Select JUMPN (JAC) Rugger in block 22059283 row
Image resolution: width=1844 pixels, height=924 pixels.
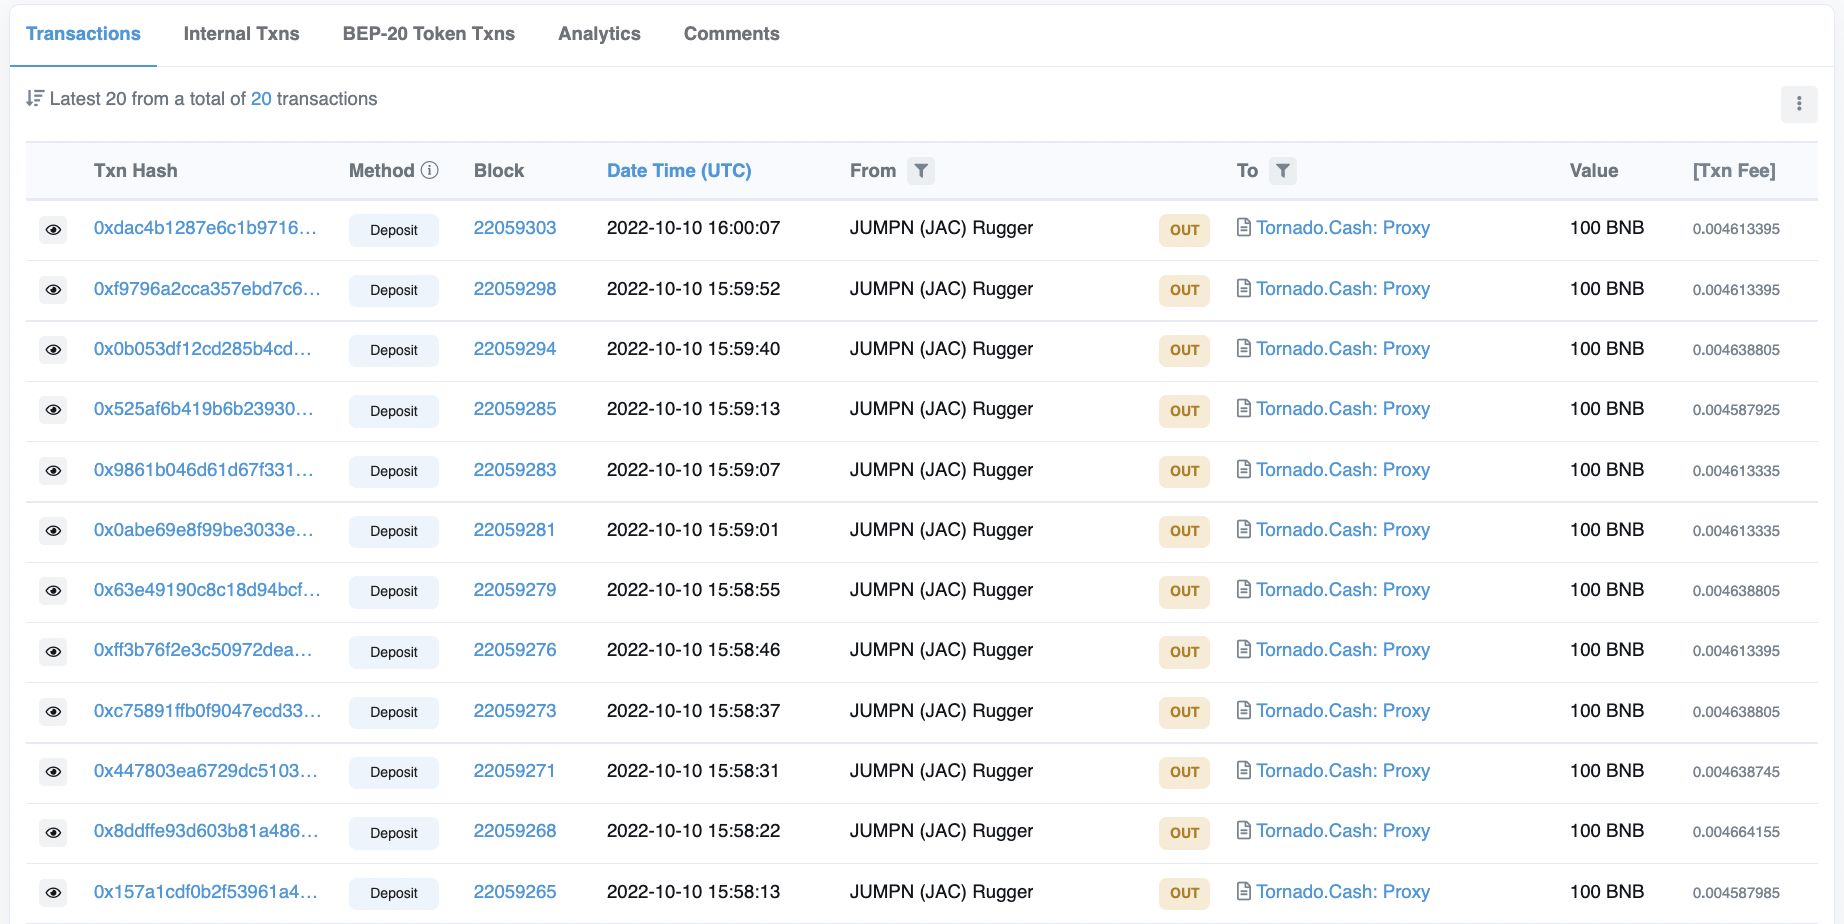click(941, 470)
